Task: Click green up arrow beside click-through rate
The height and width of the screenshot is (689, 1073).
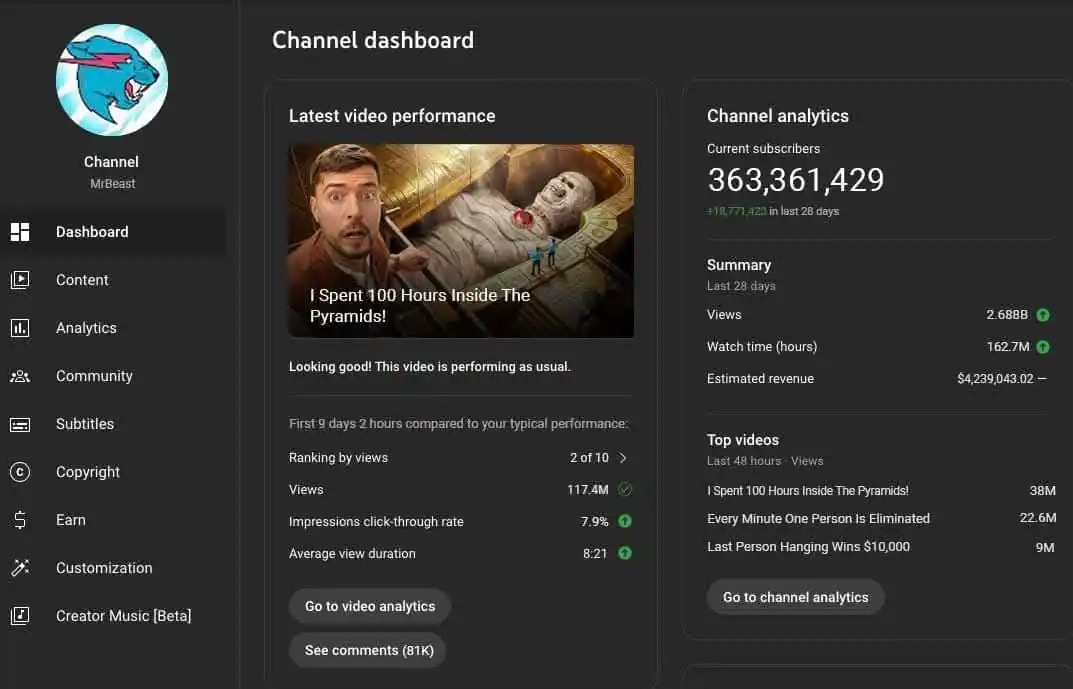Action: tap(625, 521)
